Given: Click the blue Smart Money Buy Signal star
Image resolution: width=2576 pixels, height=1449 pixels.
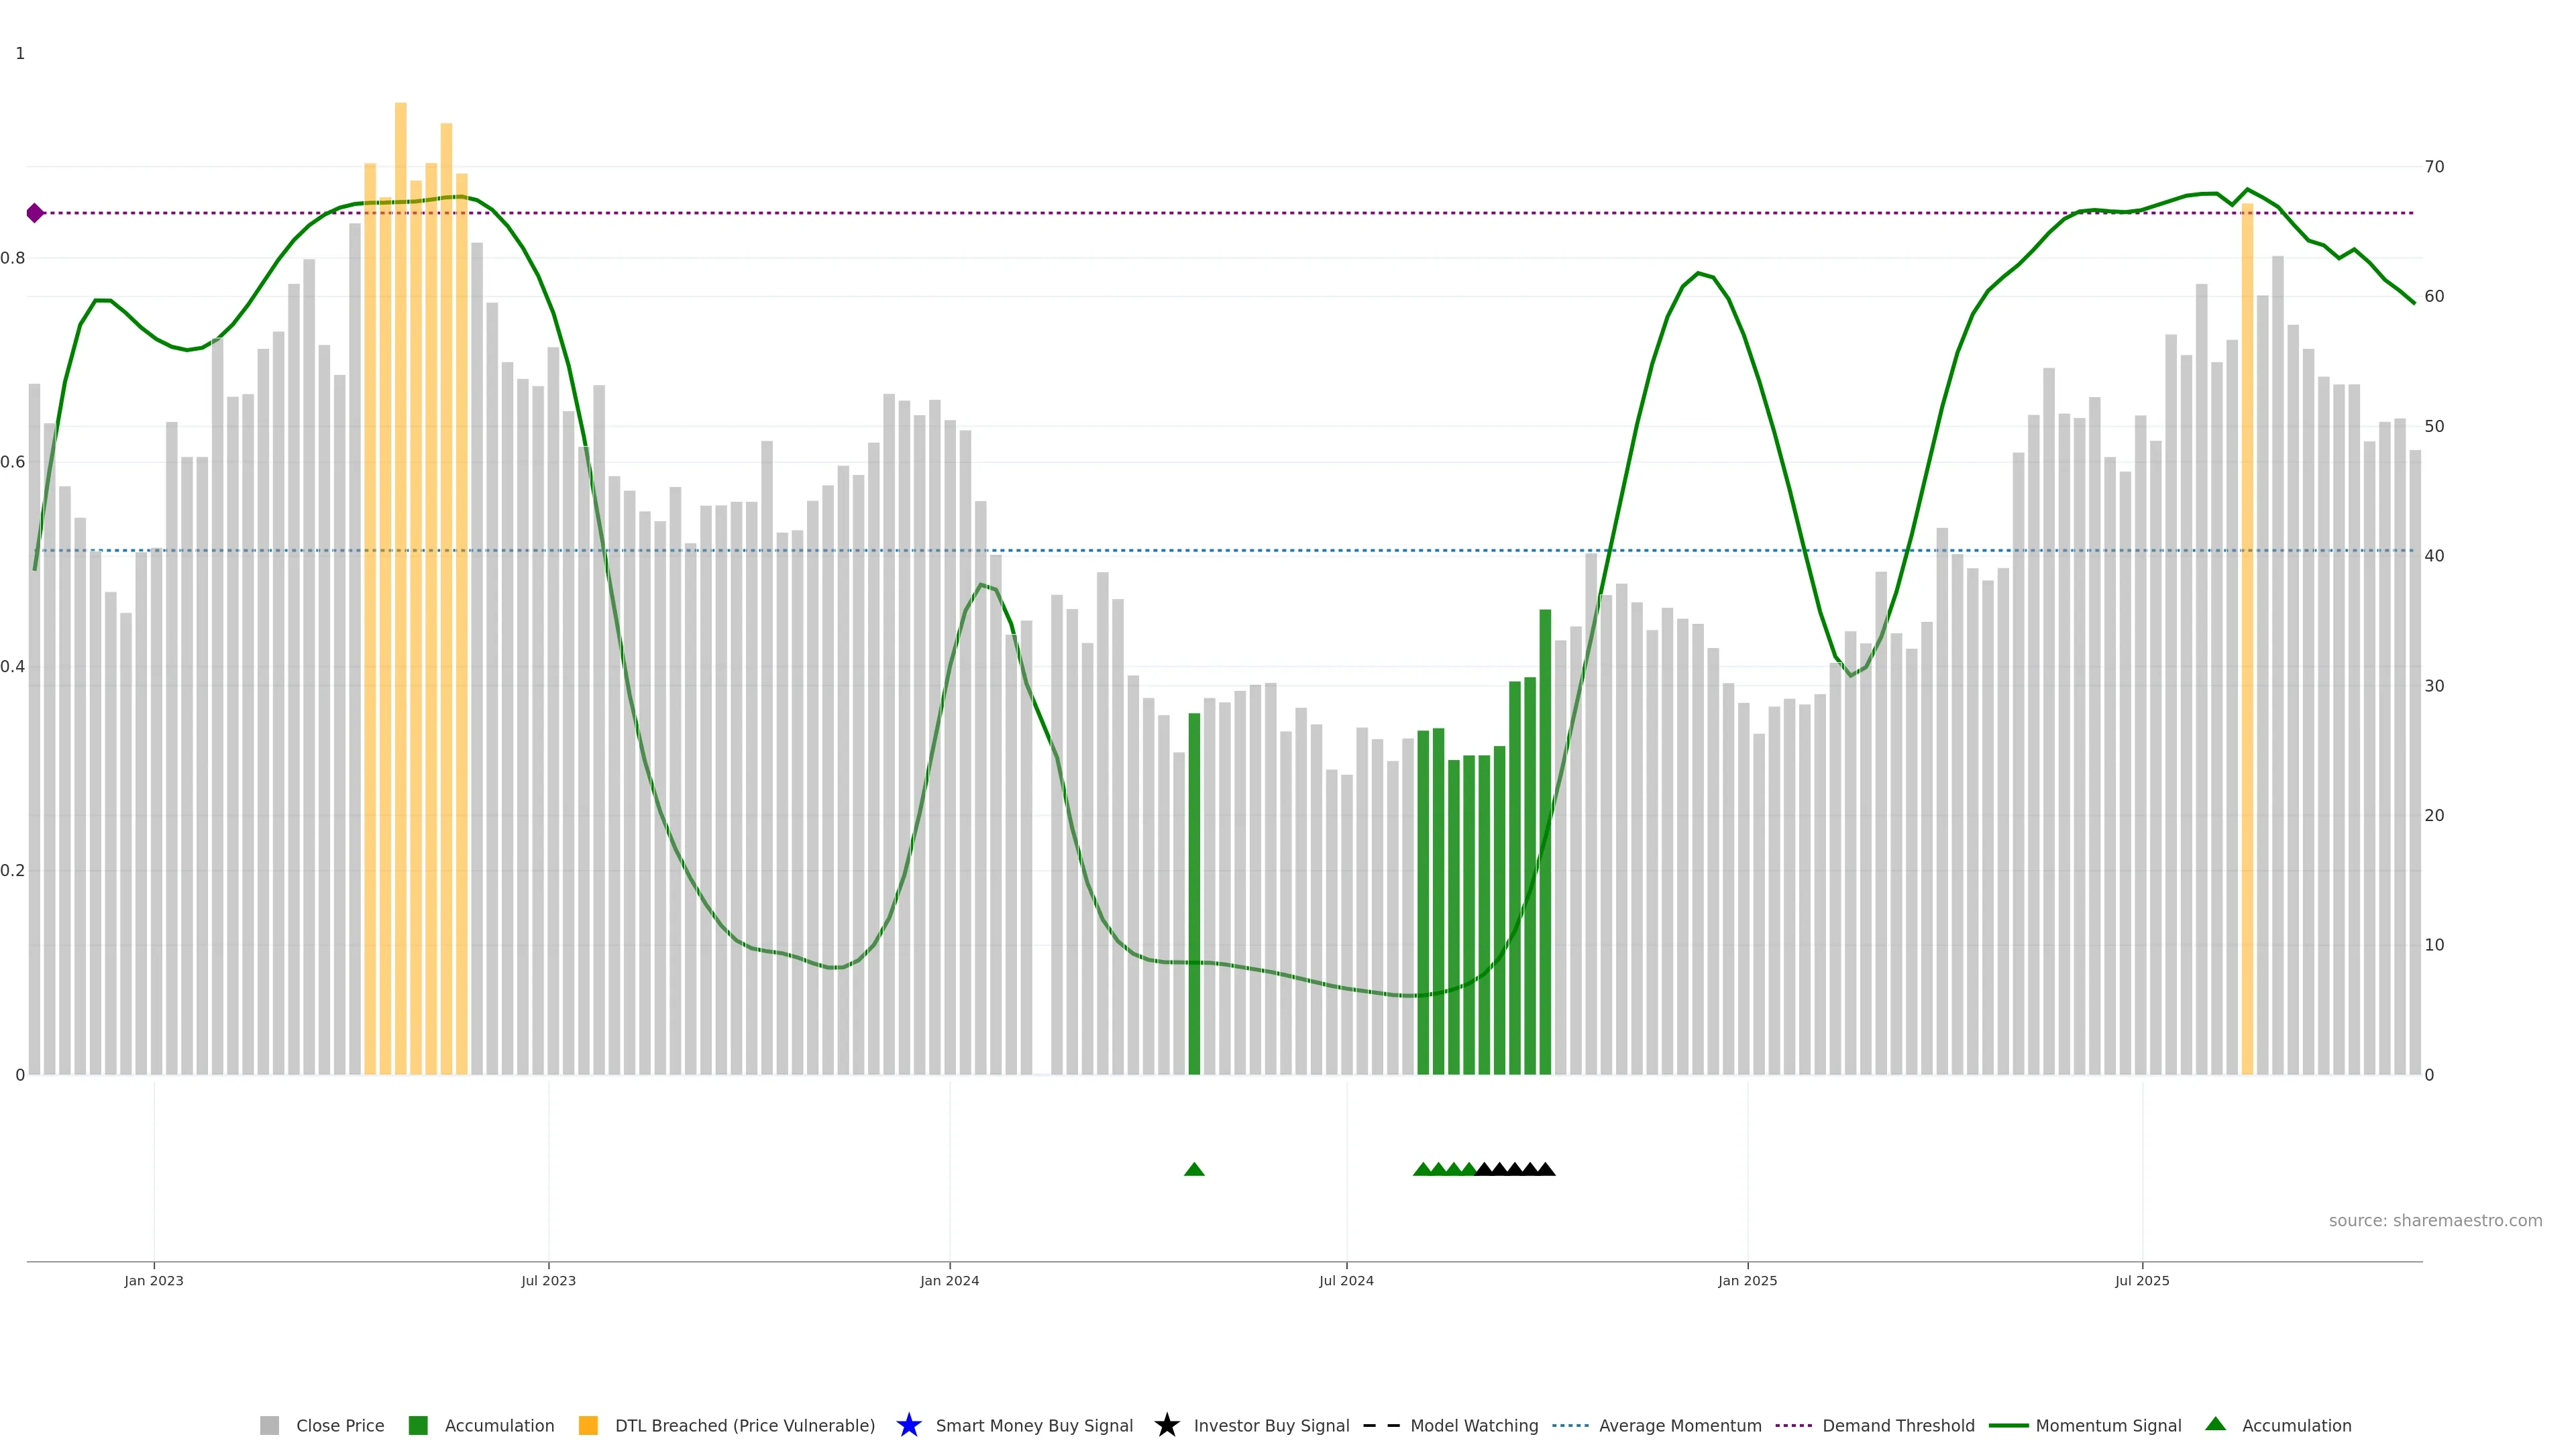Looking at the screenshot, I should pyautogui.click(x=908, y=1425).
